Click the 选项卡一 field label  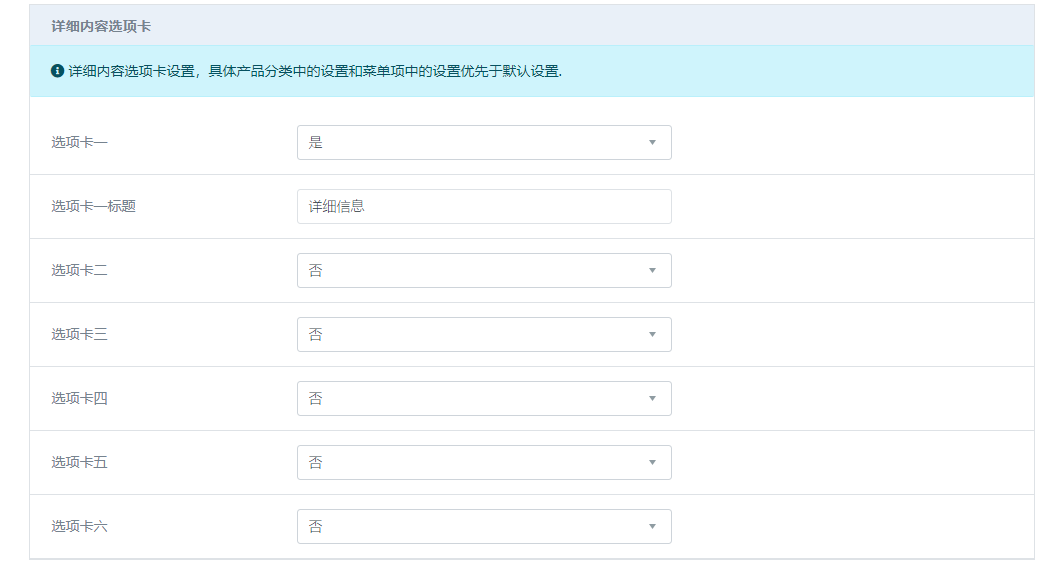(x=79, y=143)
